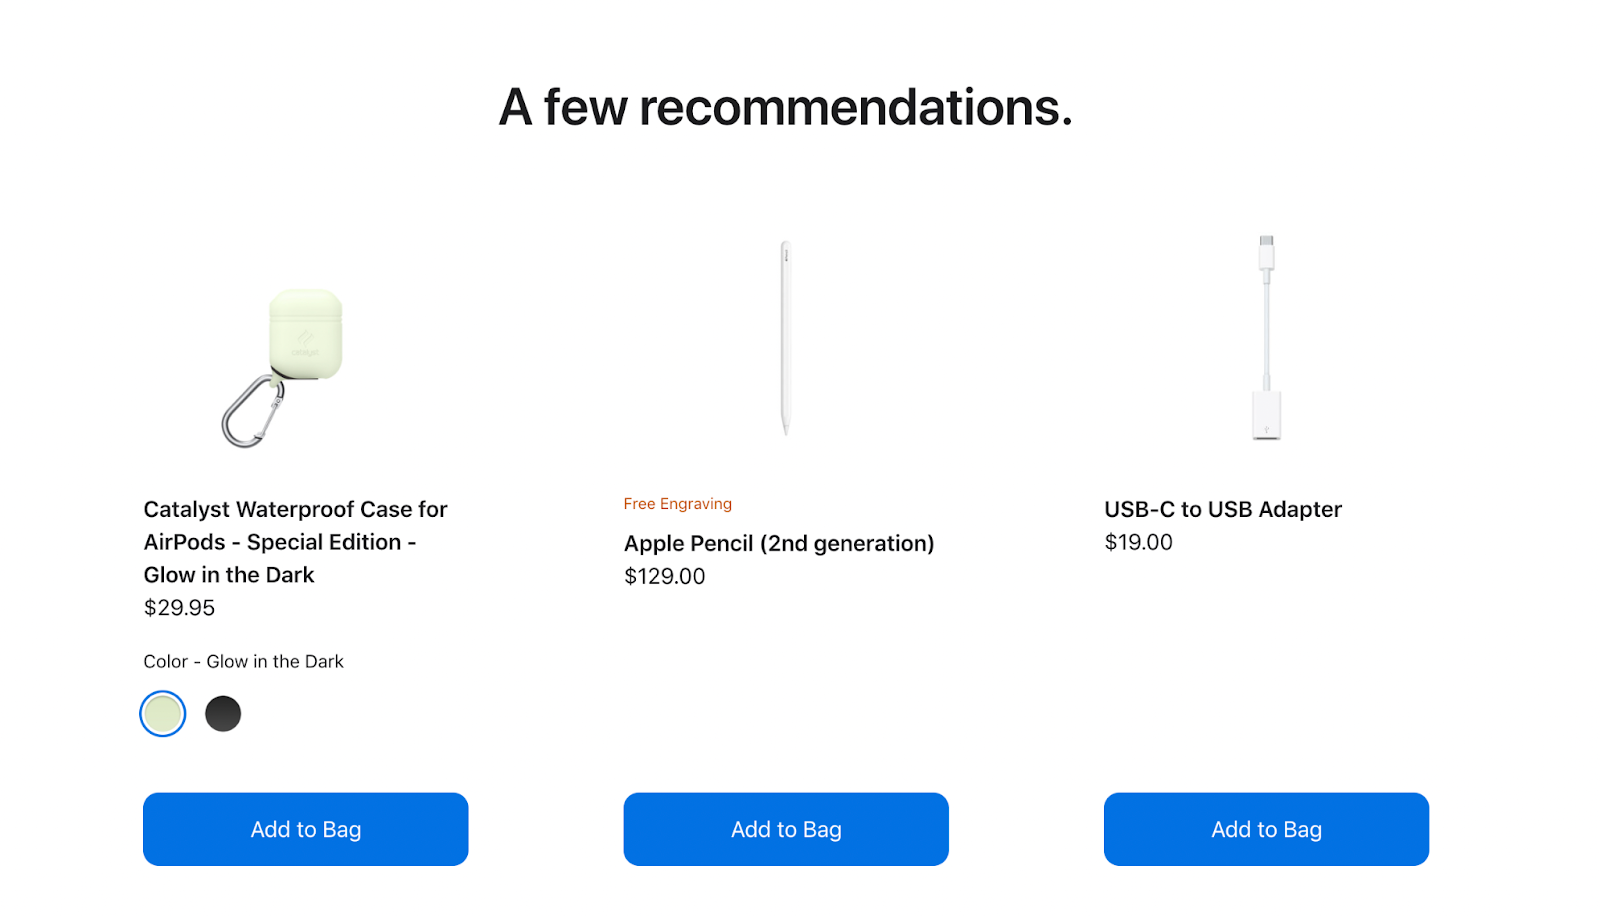Image resolution: width=1600 pixels, height=916 pixels.
Task: Click the $129.00 price text
Action: 664,576
